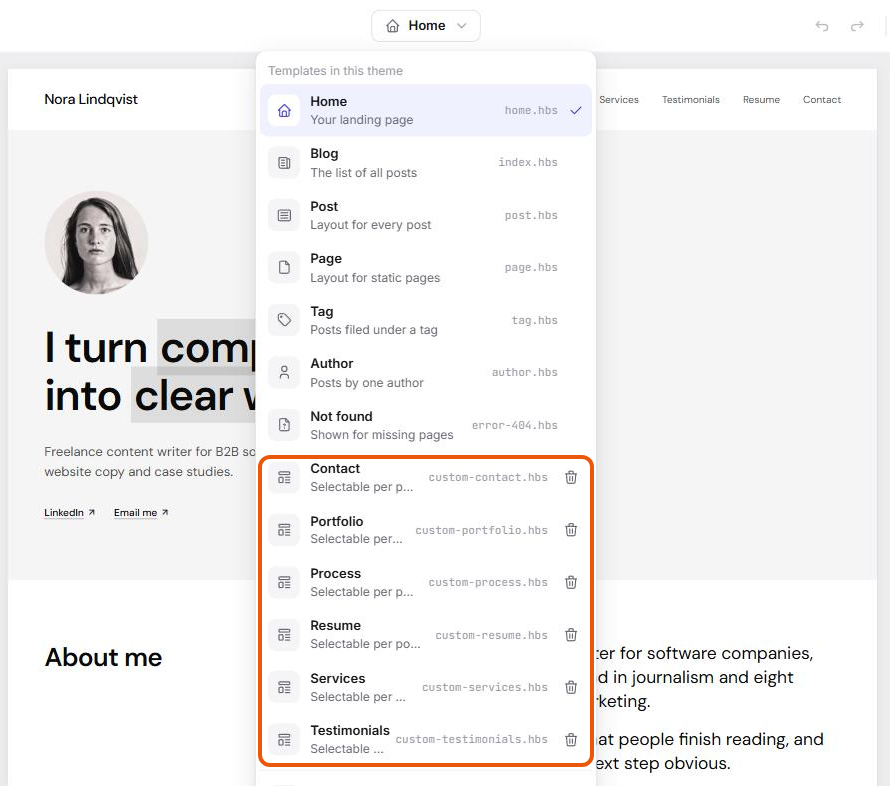Click the error-404.hbs filename
Screen dimensions: 890x787
[x=515, y=425]
